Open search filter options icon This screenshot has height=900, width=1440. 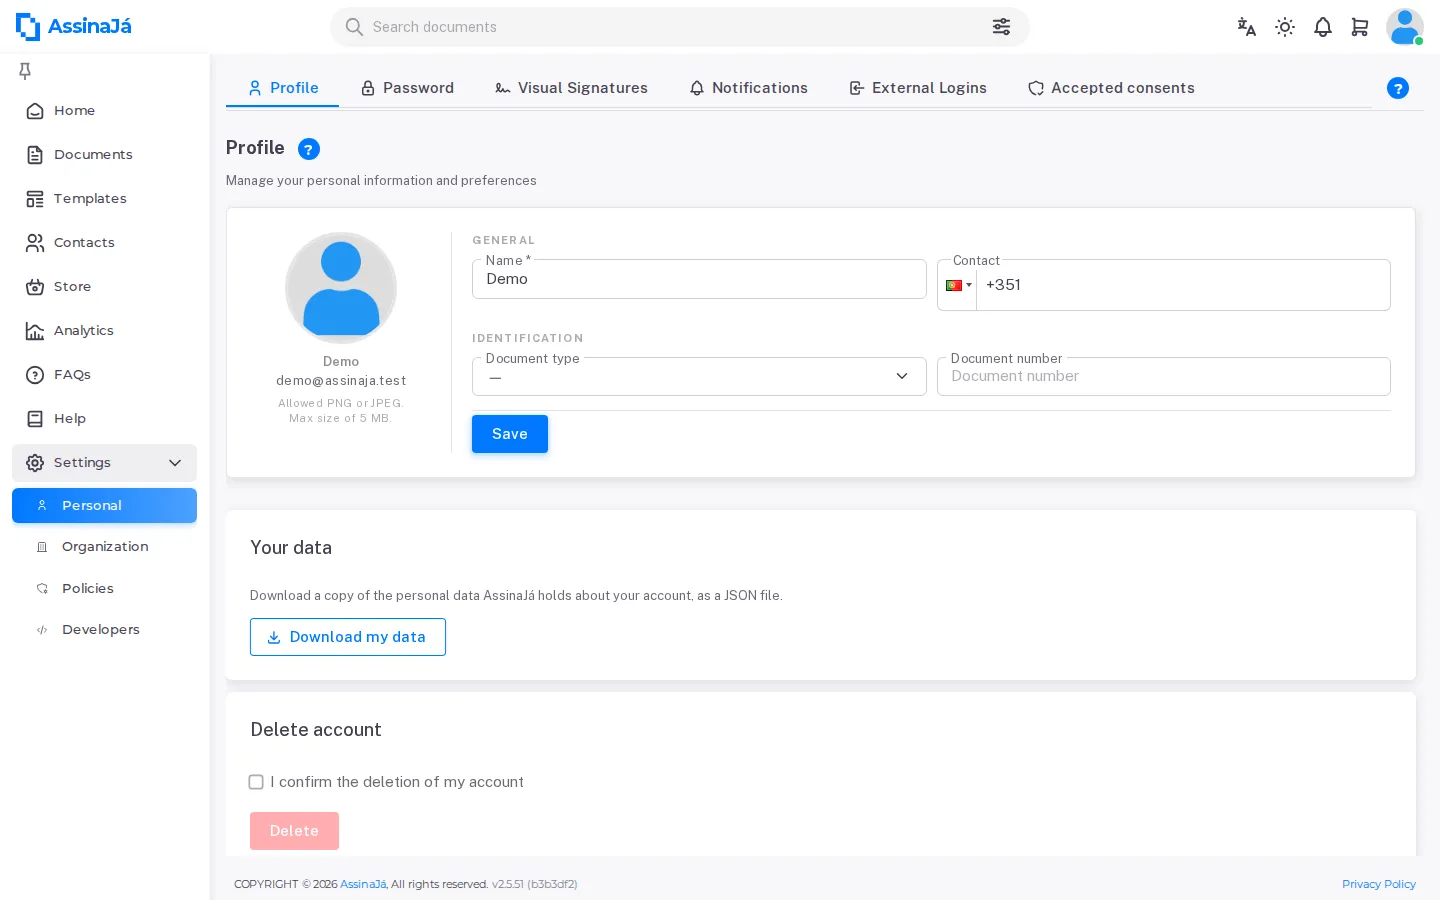[1001, 27]
